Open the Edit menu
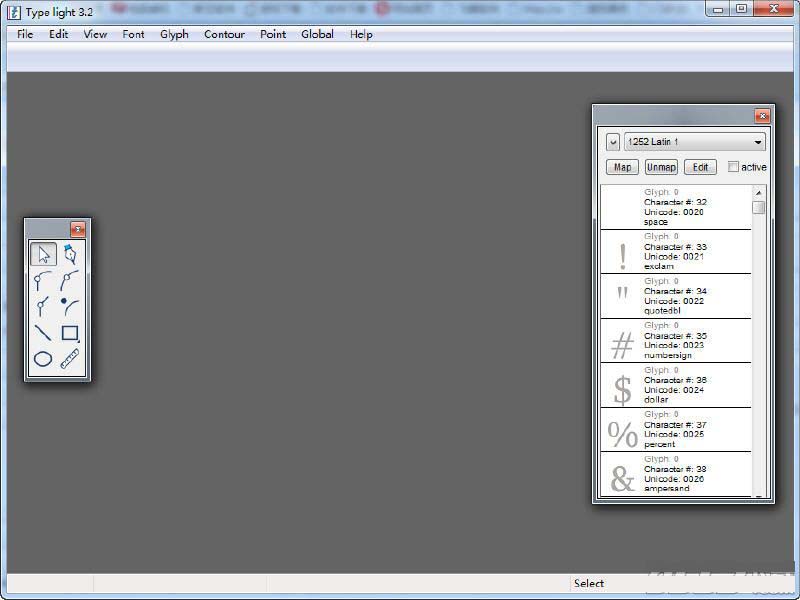This screenshot has height=600, width=800. click(58, 34)
